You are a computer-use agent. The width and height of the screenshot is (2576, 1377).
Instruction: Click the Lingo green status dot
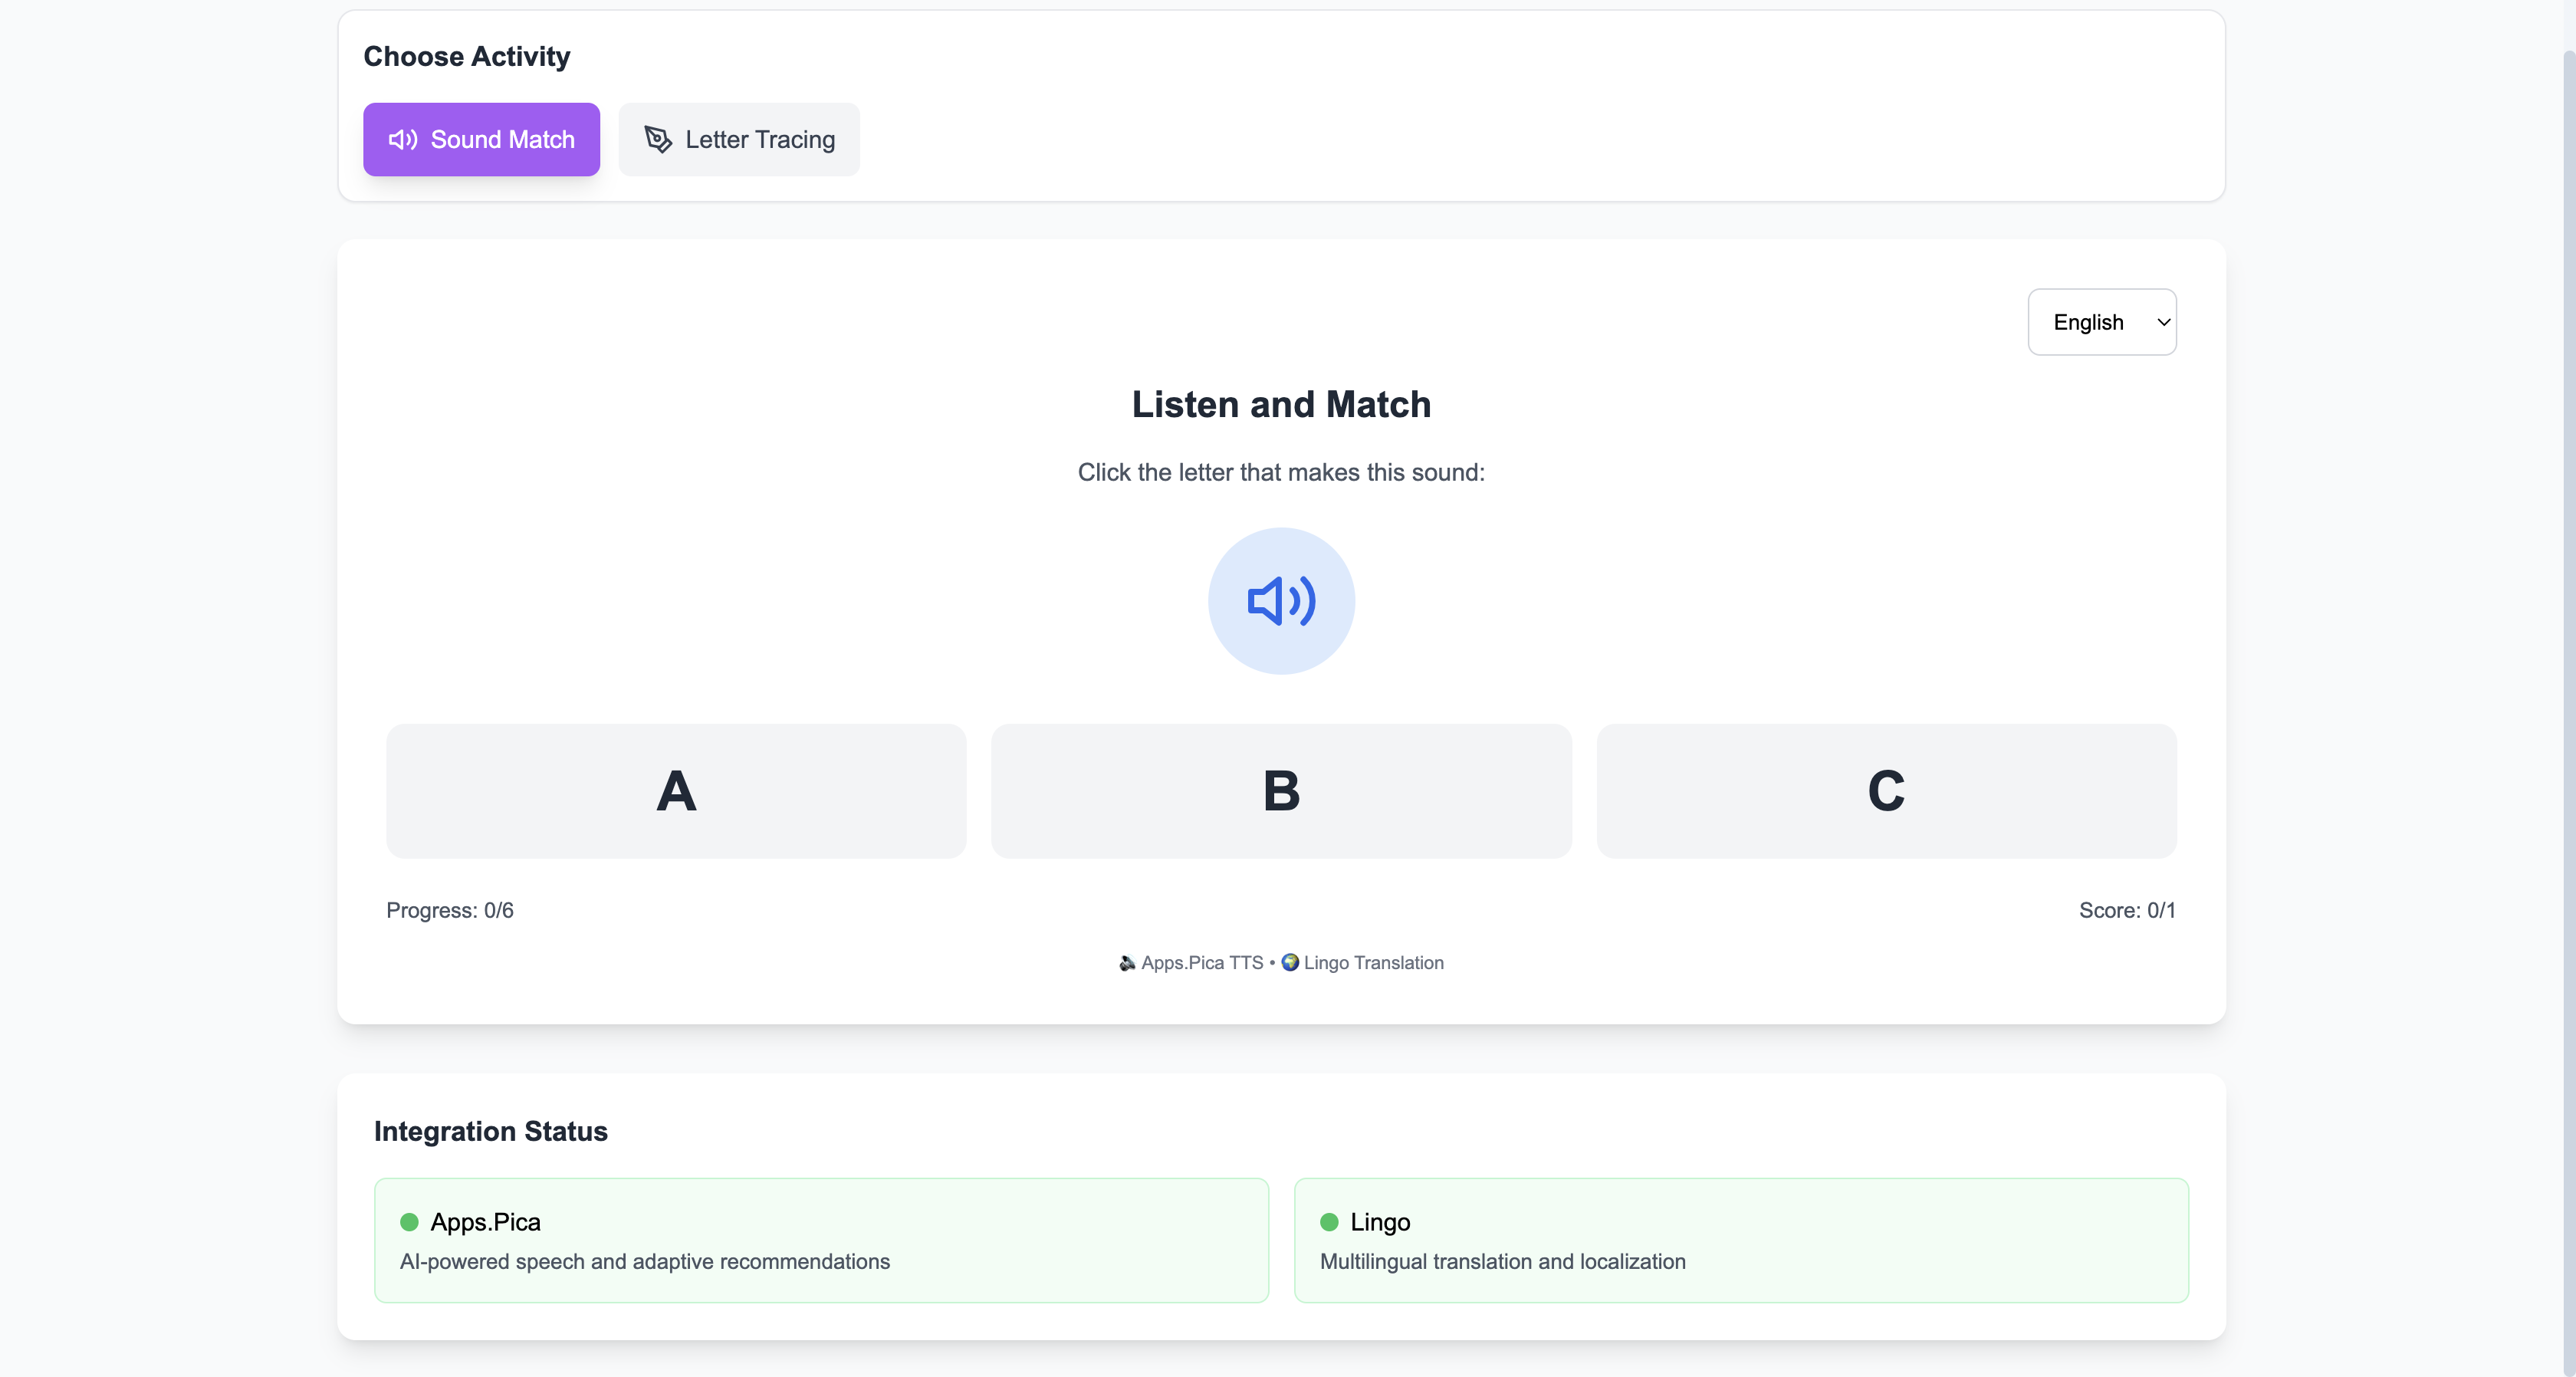[1329, 1222]
